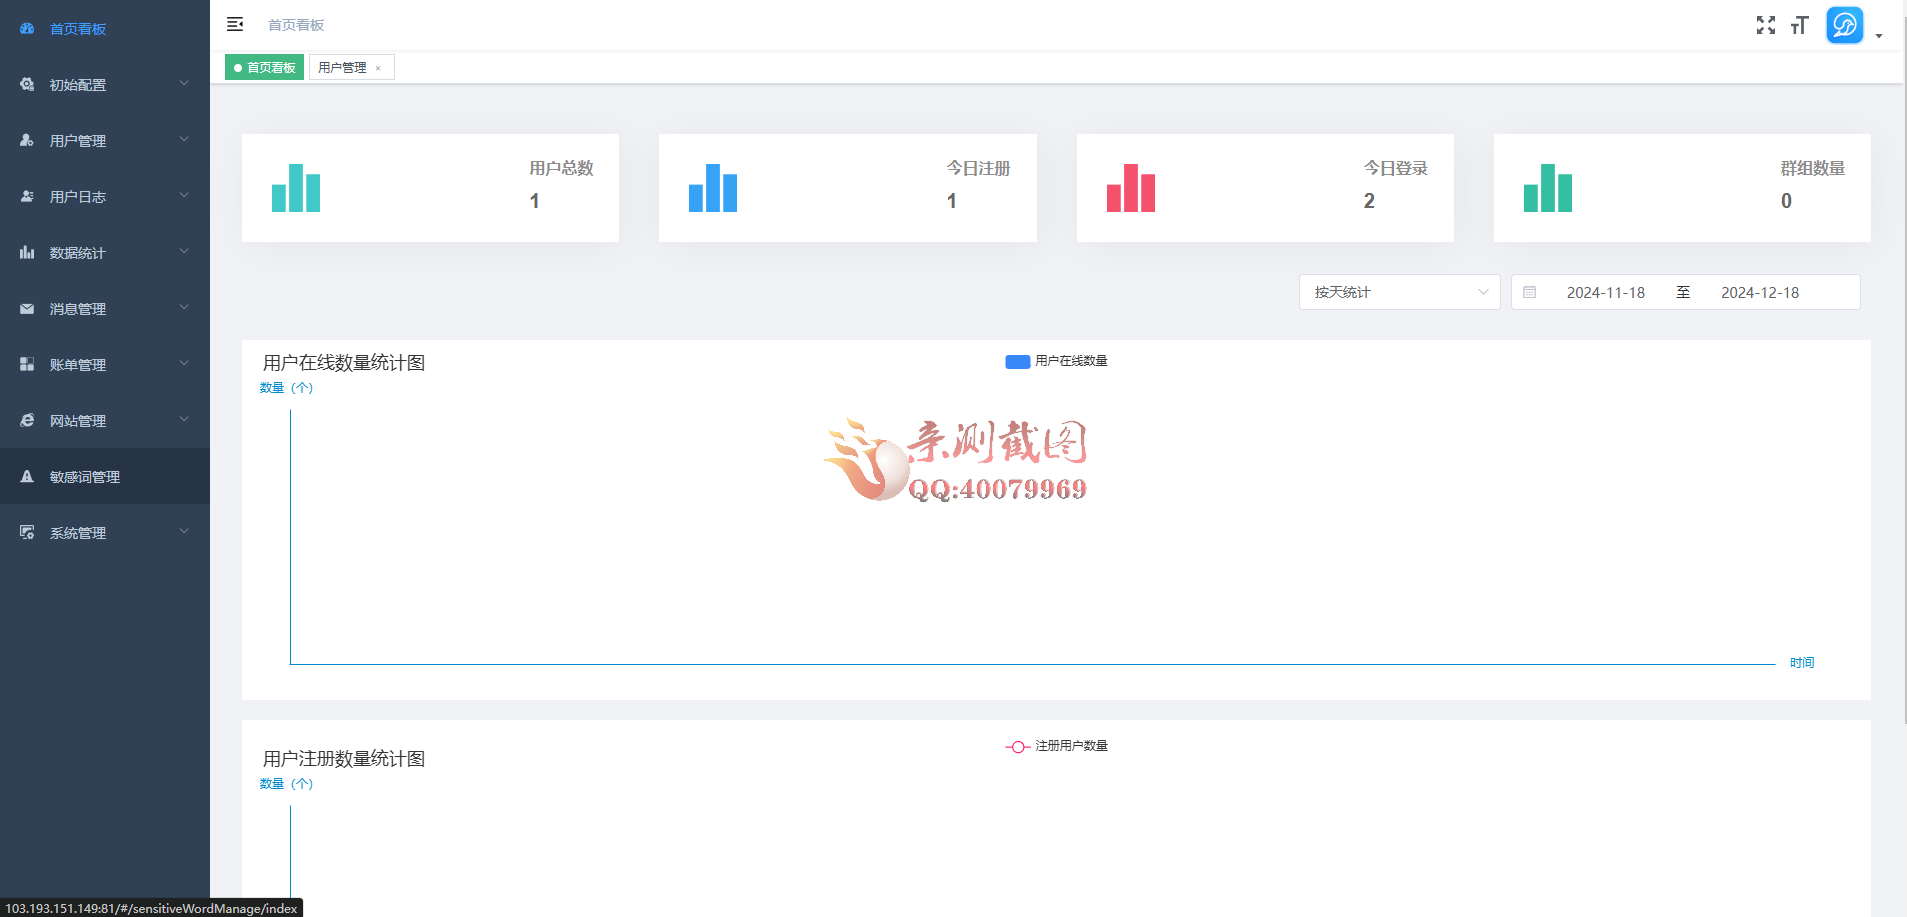The image size is (1907, 917).
Task: Open 敏感词管理 in the sidebar
Action: click(x=85, y=477)
